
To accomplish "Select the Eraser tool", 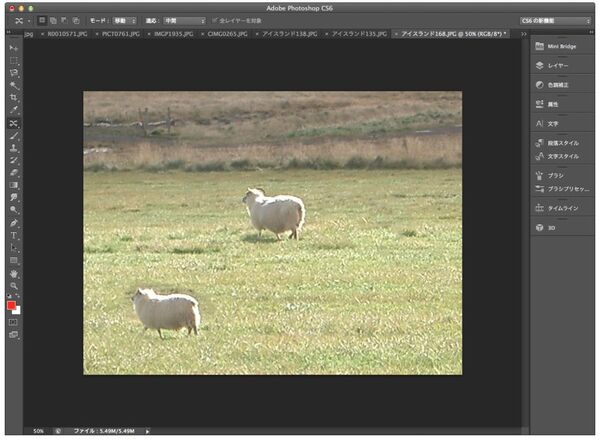I will click(x=13, y=173).
